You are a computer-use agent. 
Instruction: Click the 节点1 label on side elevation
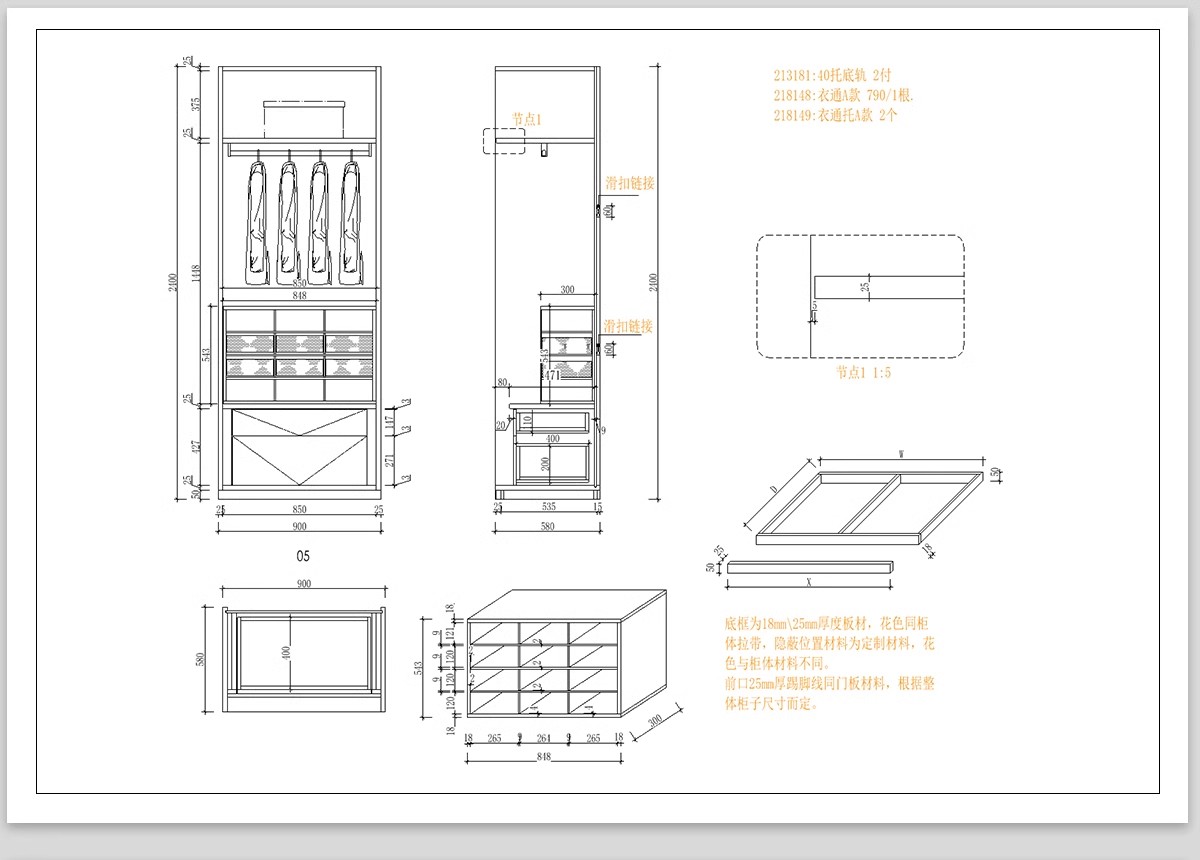[x=526, y=118]
